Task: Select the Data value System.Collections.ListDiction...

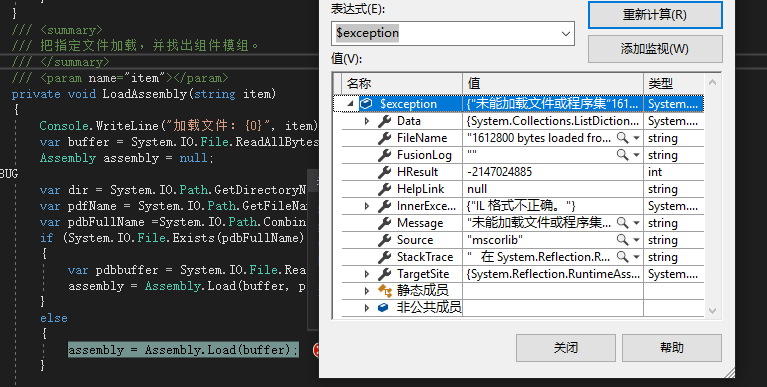Action: pos(553,121)
